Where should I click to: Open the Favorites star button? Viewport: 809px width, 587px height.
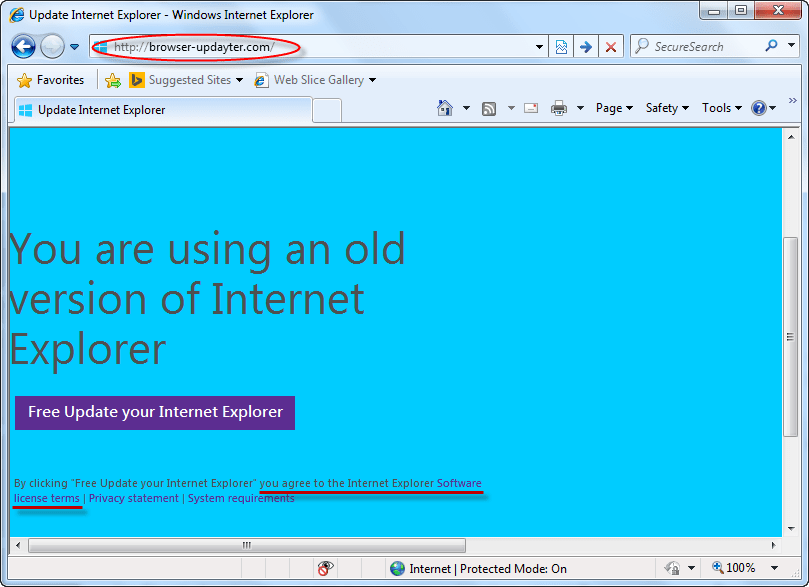[50, 80]
